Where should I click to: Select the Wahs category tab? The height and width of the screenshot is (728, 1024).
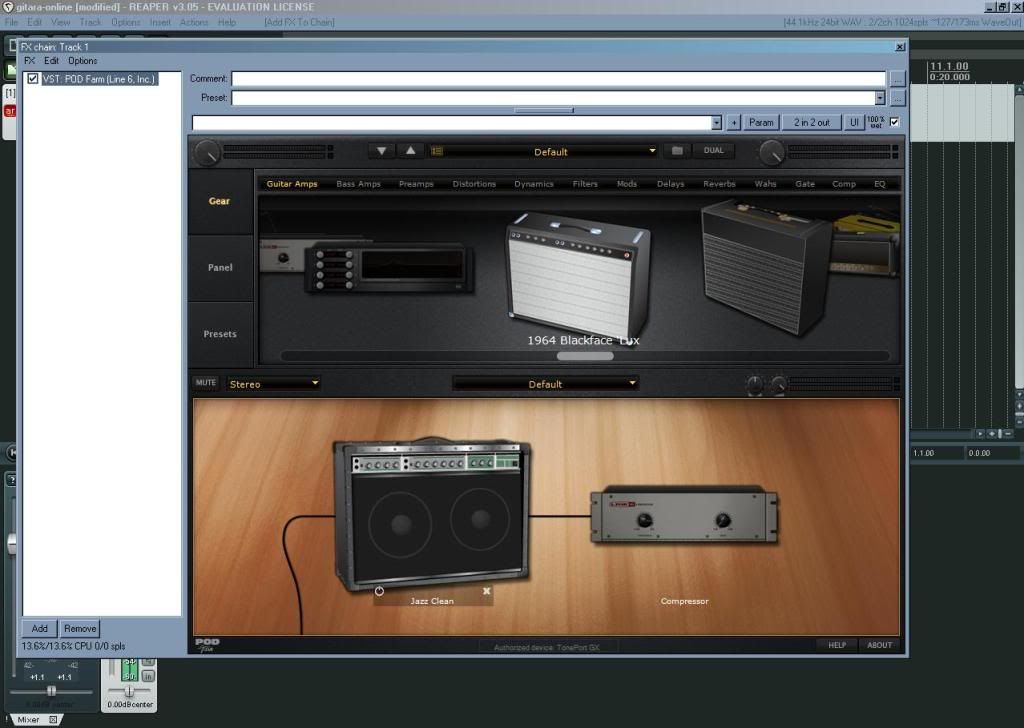765,184
